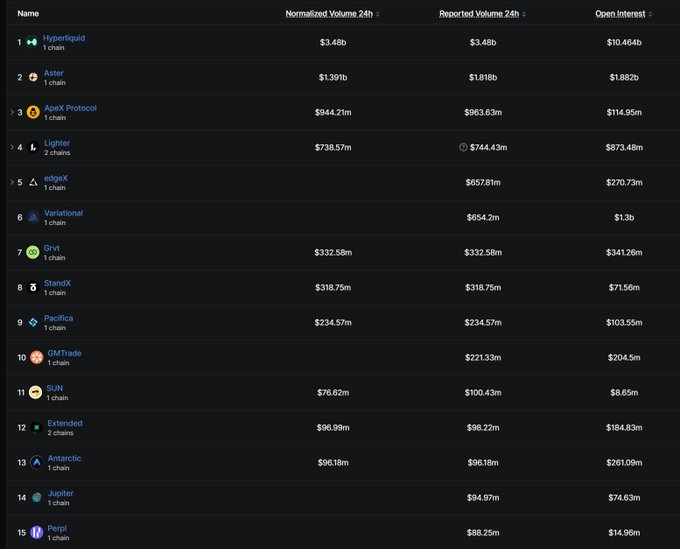This screenshot has width=680, height=549.
Task: Click the Grvt green logo icon
Action: click(x=33, y=252)
